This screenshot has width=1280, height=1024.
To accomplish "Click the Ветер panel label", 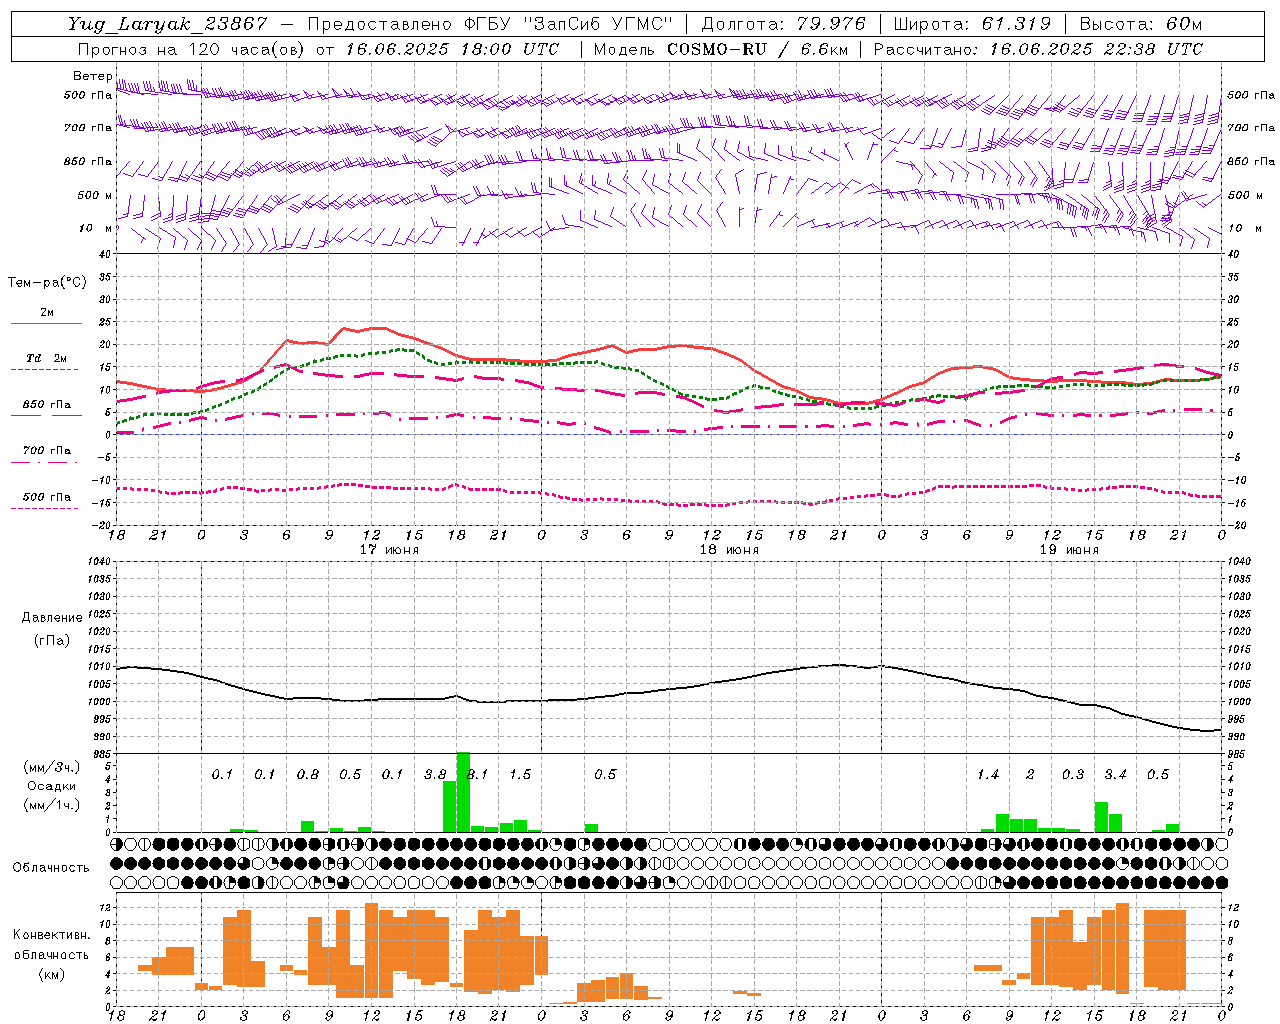I will click(92, 76).
